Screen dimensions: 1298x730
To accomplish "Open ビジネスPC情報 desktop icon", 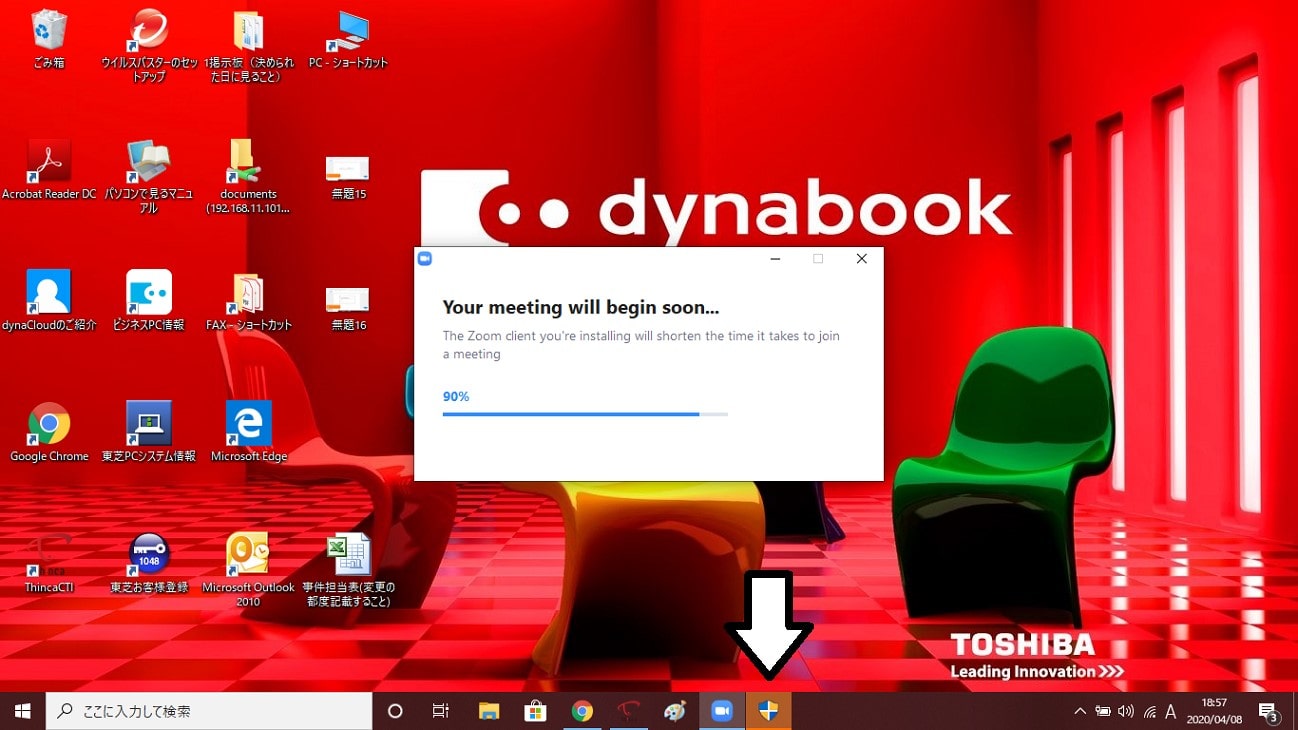I will (148, 300).
